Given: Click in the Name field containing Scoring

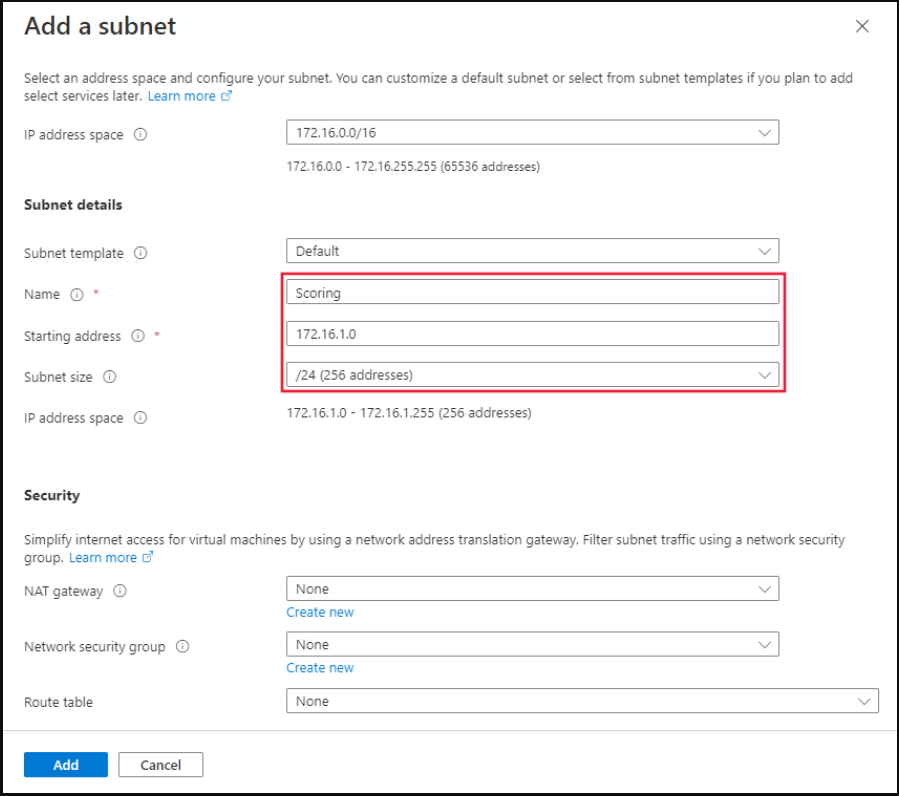Looking at the screenshot, I should click(532, 292).
